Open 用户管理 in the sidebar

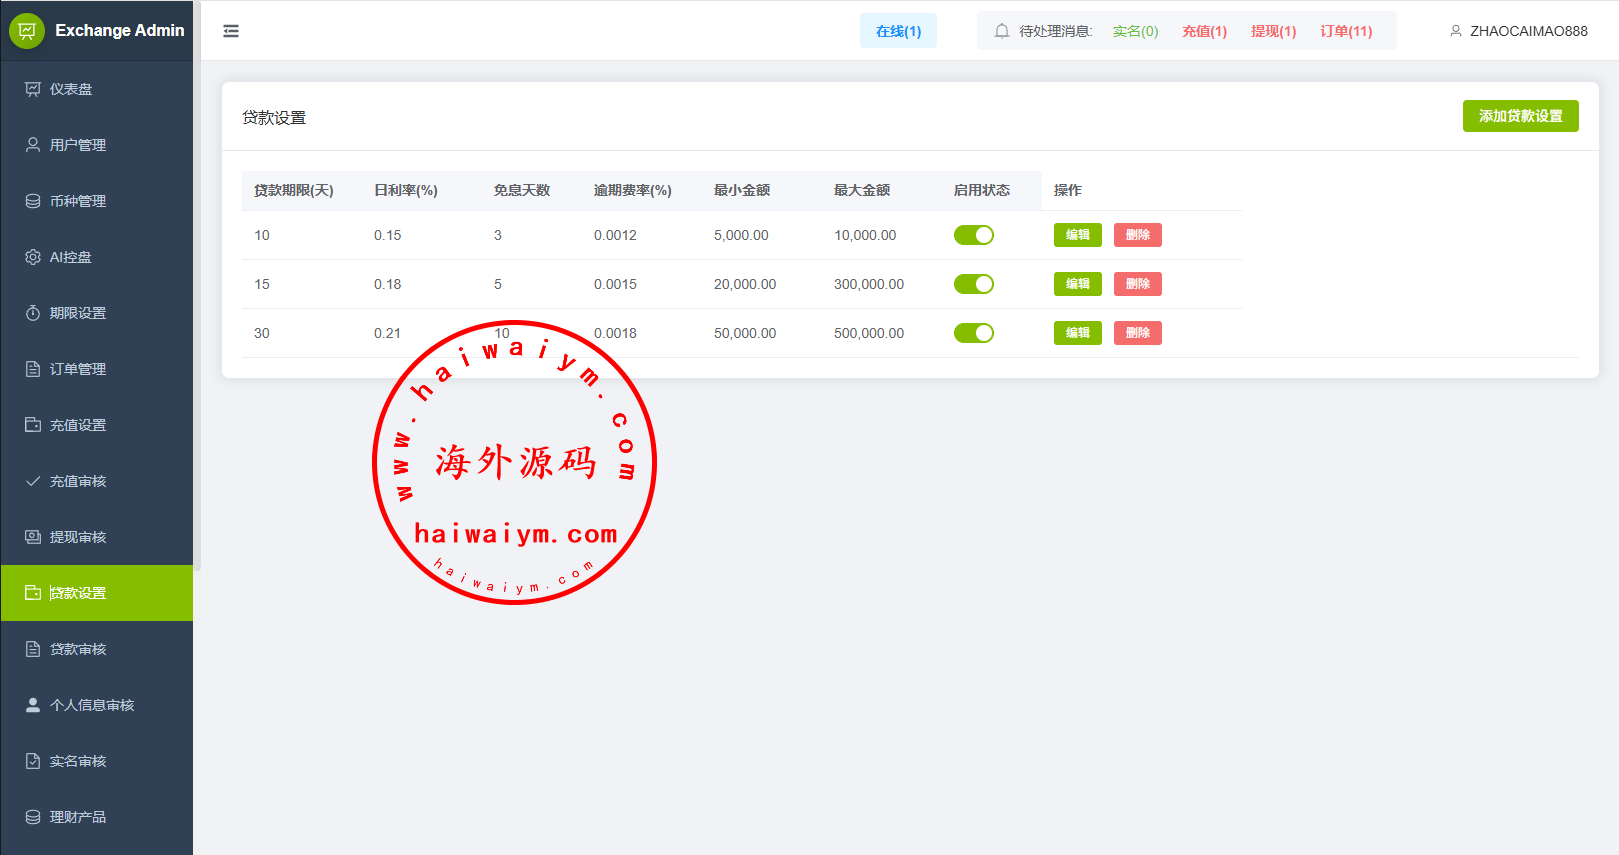78,145
